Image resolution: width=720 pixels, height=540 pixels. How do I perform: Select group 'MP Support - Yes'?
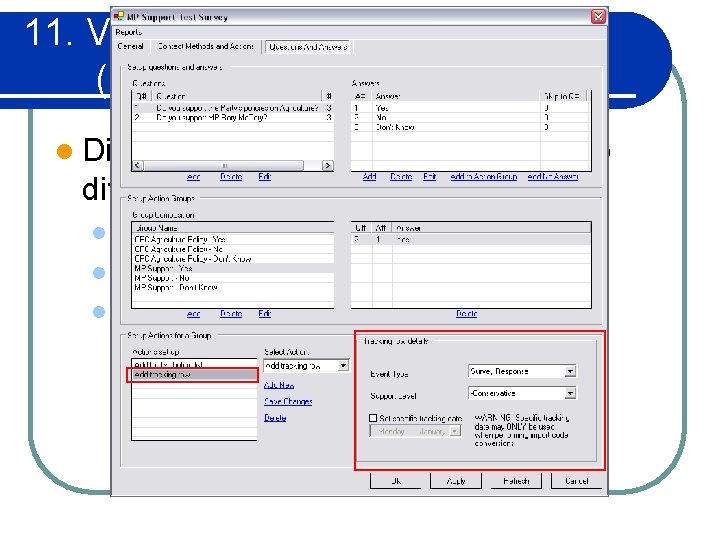pos(233,269)
